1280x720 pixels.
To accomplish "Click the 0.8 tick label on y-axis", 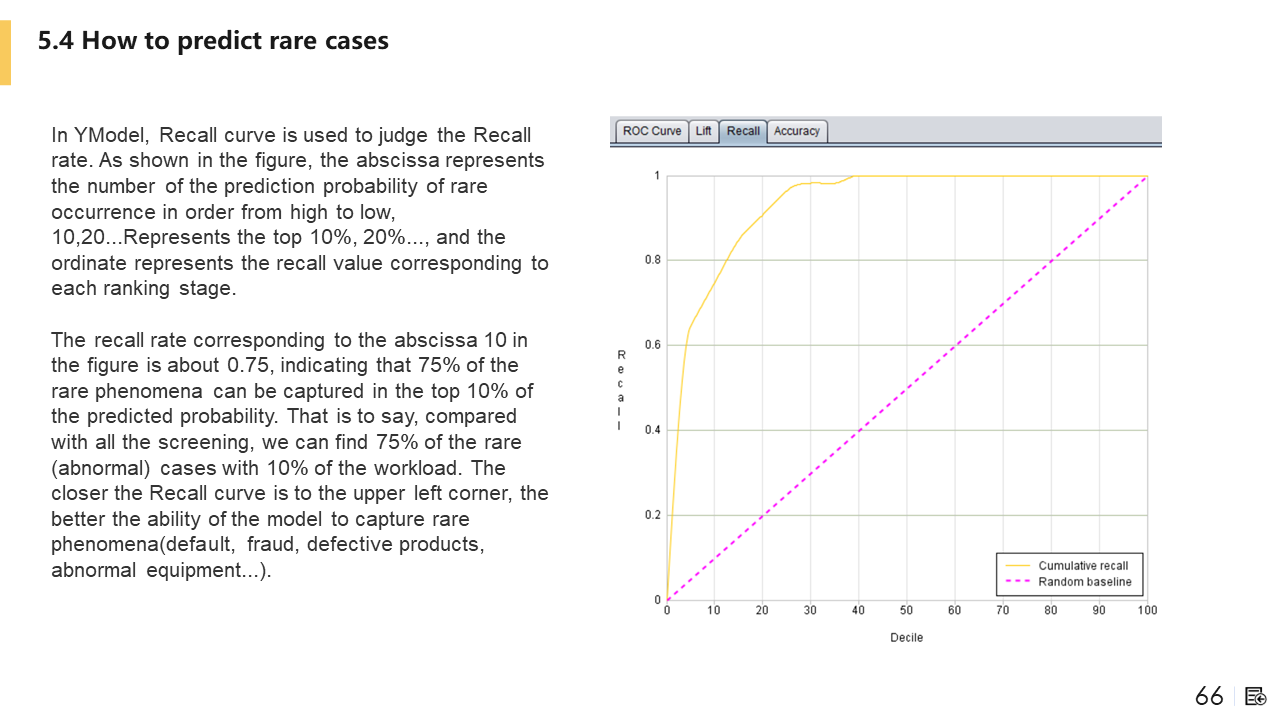I will coord(651,260).
